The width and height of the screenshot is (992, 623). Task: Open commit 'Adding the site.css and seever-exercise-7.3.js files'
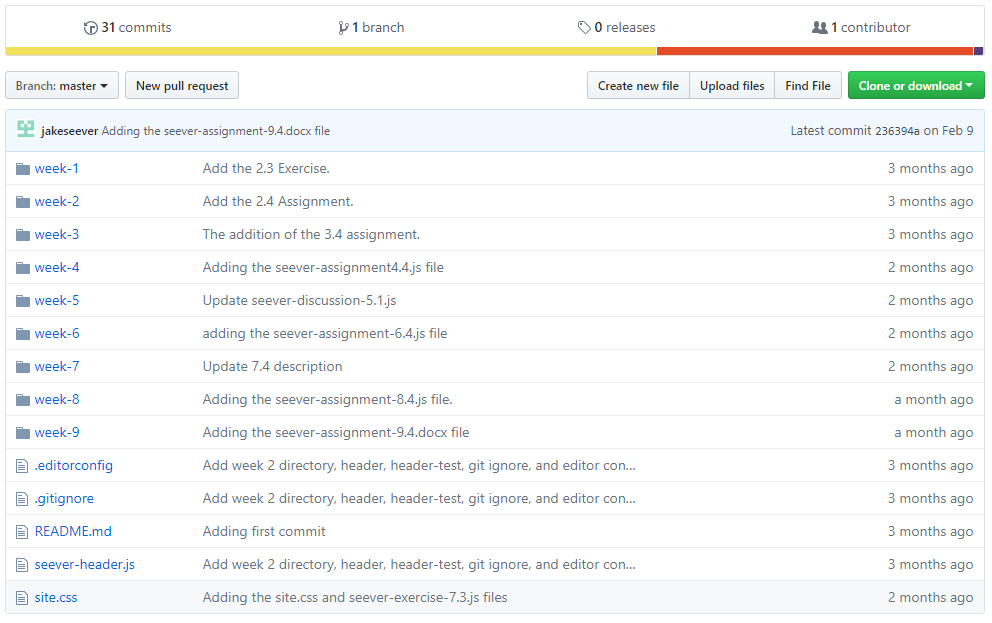355,597
